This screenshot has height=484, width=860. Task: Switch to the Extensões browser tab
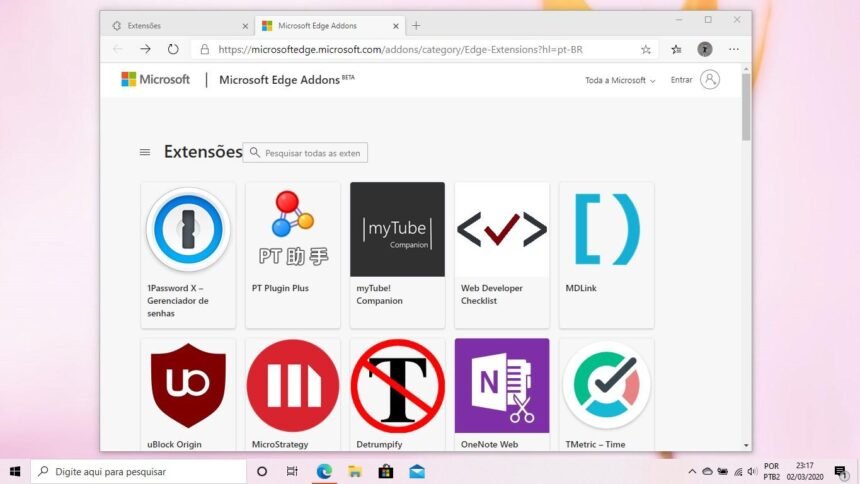click(x=177, y=26)
